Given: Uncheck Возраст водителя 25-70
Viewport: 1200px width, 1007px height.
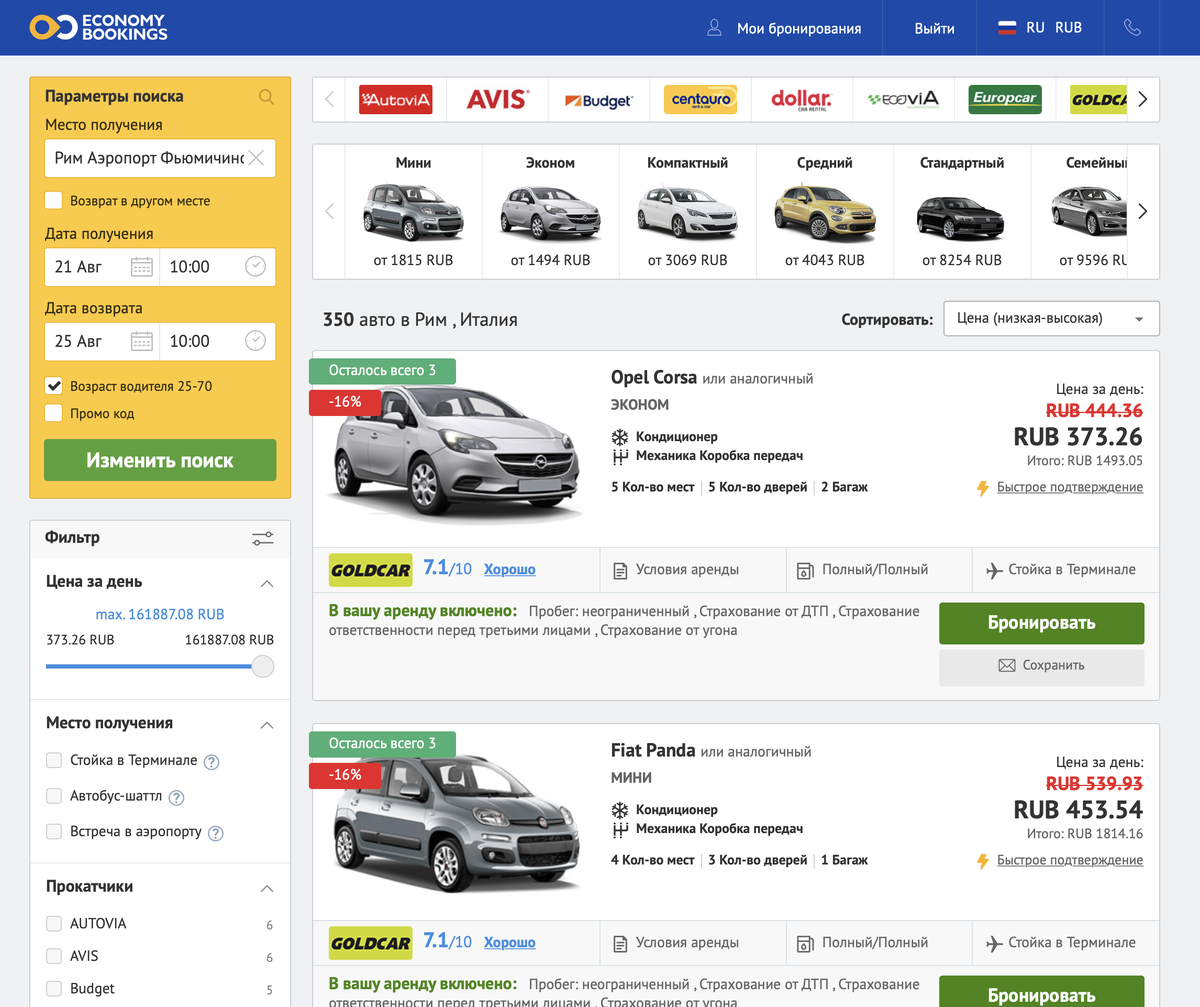Looking at the screenshot, I should pyautogui.click(x=53, y=385).
